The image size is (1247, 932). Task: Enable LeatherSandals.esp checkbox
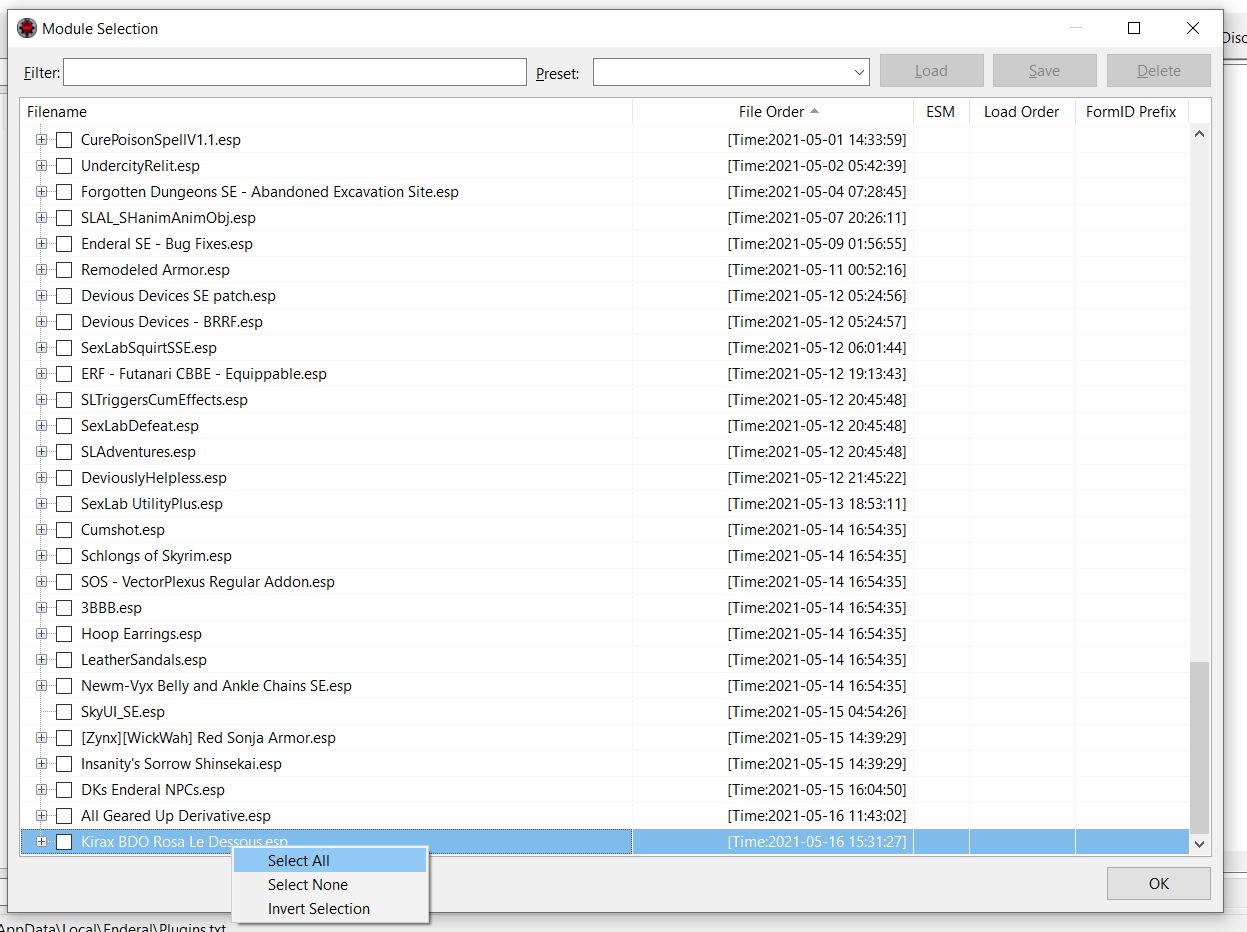(64, 660)
